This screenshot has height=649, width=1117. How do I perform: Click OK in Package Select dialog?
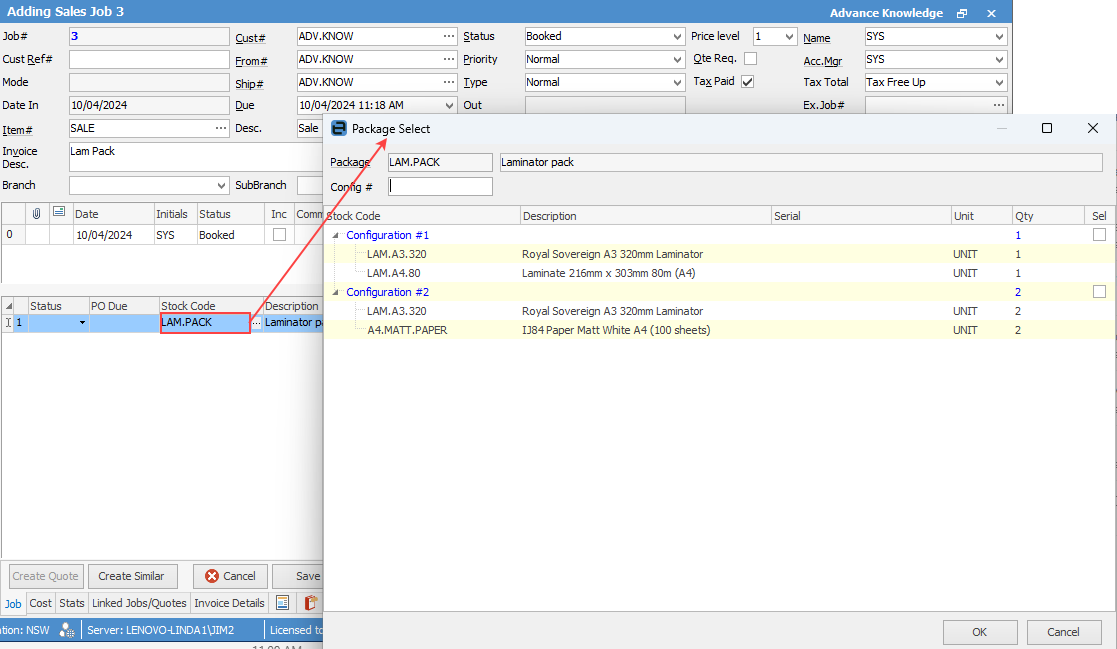979,632
